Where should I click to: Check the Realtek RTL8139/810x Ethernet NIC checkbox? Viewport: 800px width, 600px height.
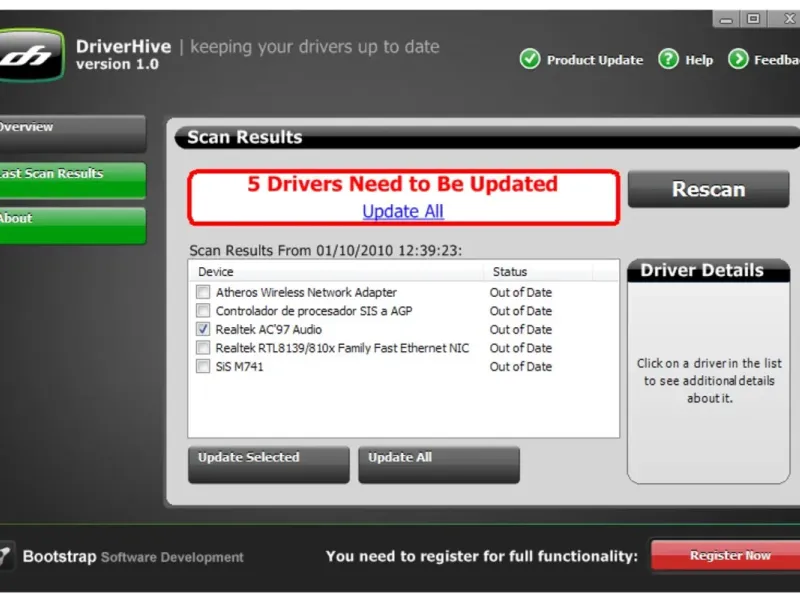203,347
